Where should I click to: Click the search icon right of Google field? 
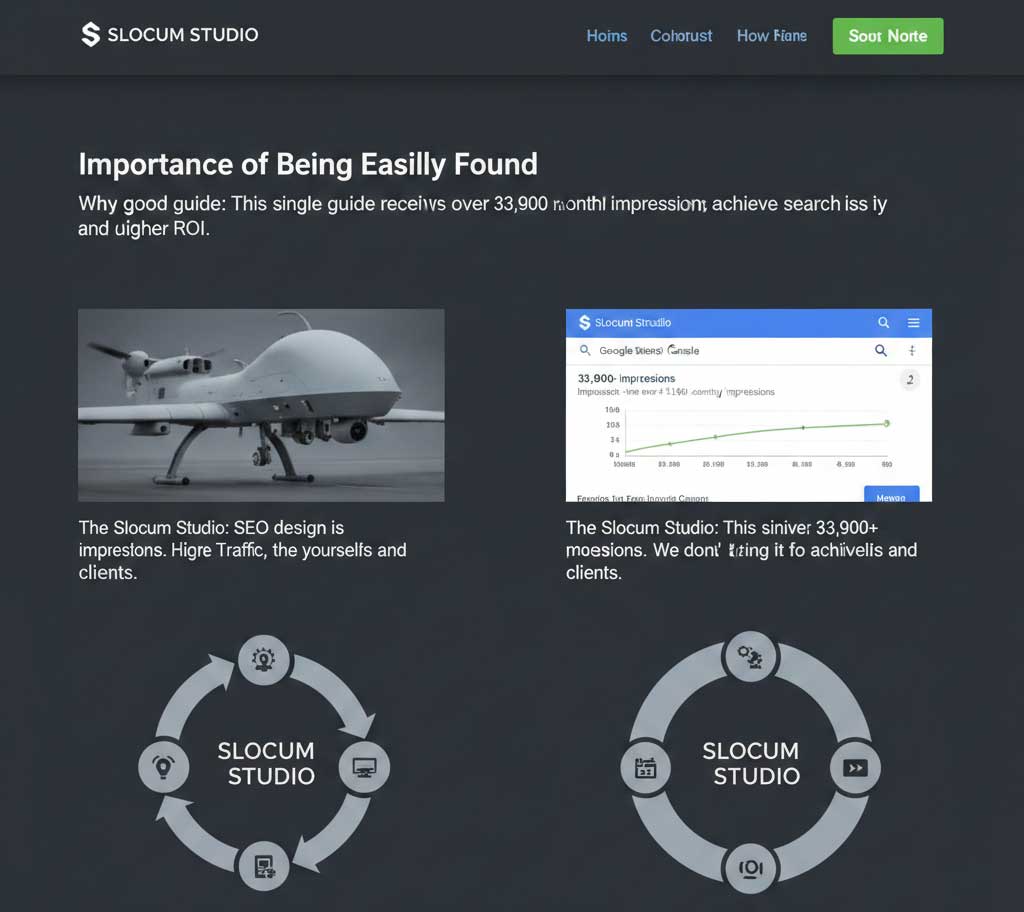tap(880, 351)
